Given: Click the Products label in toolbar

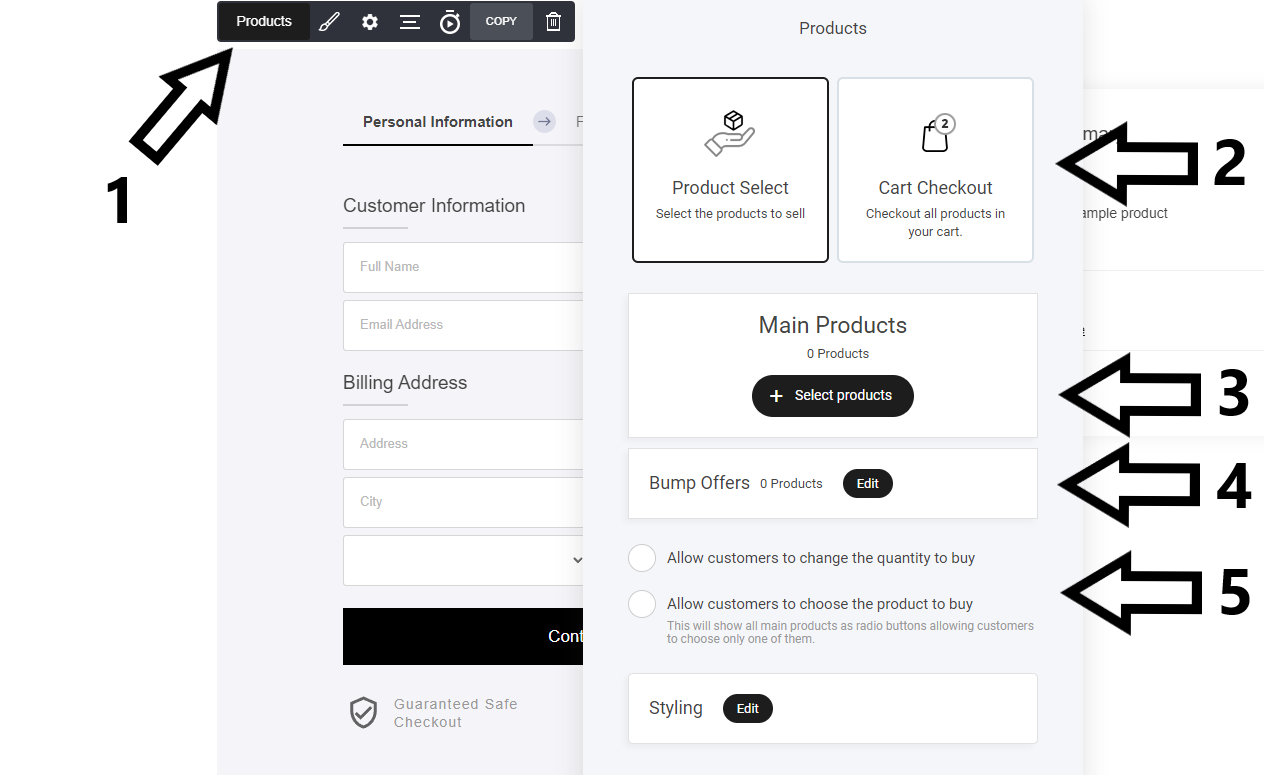Looking at the screenshot, I should 264,22.
